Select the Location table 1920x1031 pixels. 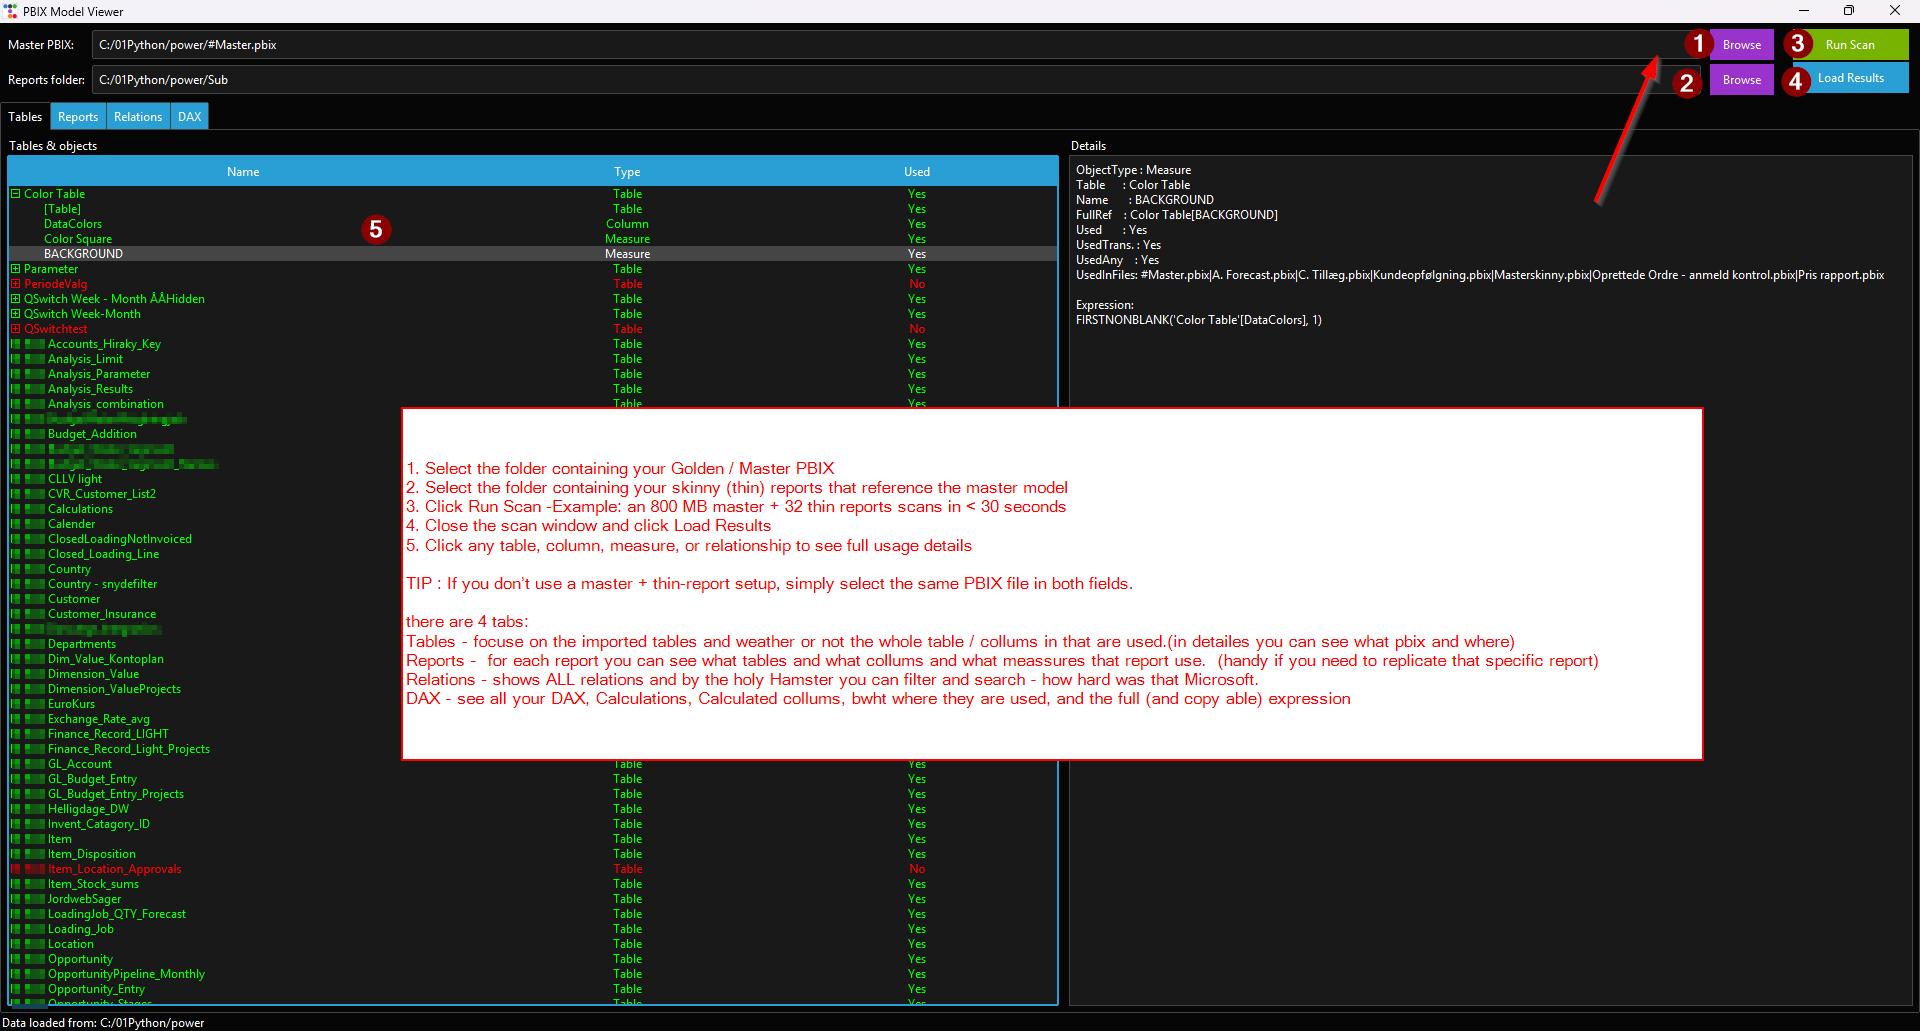click(533, 944)
